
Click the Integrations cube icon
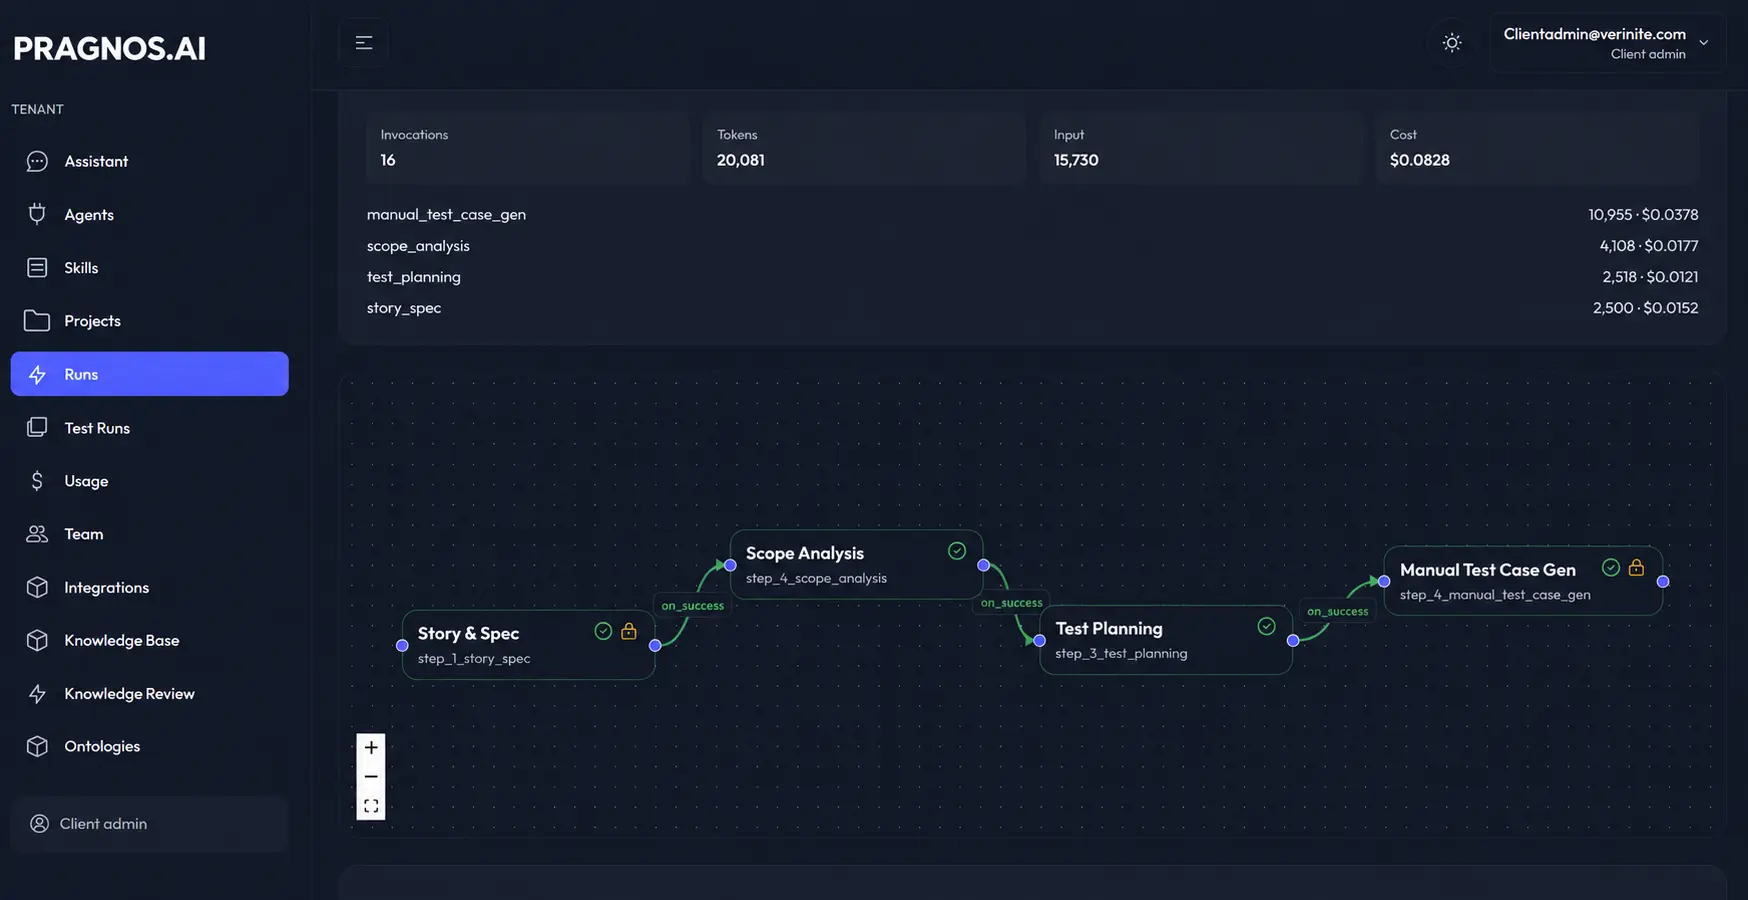[x=37, y=587]
